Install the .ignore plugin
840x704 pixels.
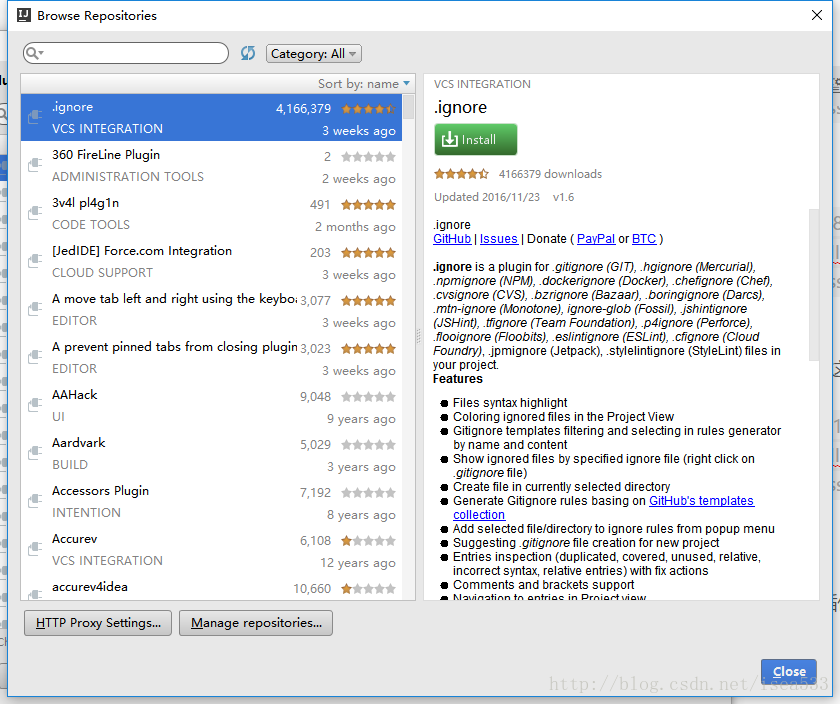pyautogui.click(x=476, y=139)
